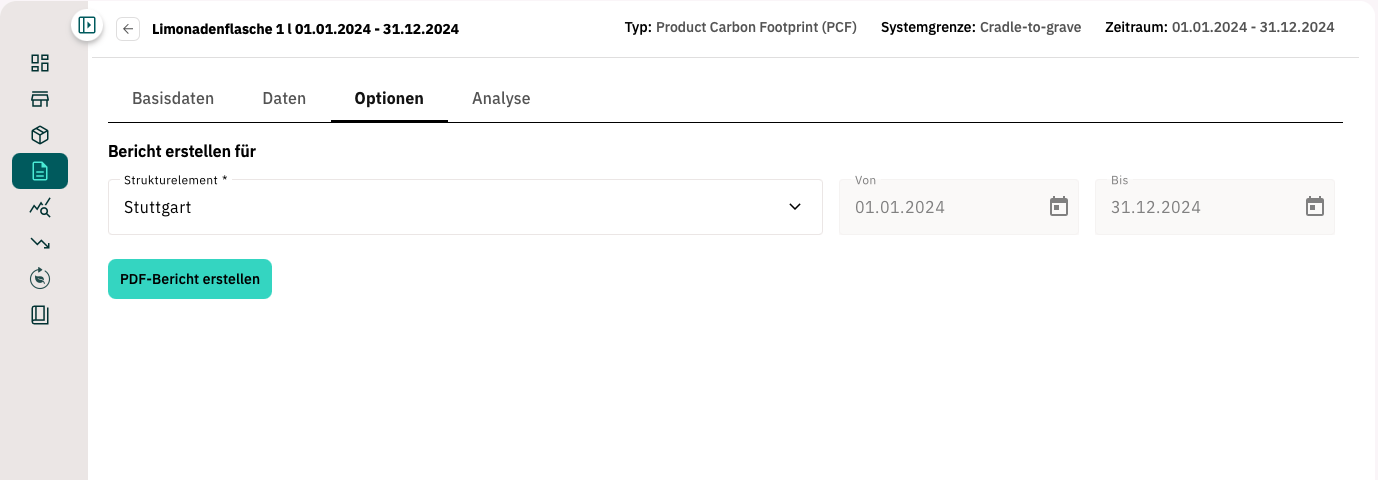Open calendar picker in Bis field
The image size is (1378, 480).
coord(1315,207)
